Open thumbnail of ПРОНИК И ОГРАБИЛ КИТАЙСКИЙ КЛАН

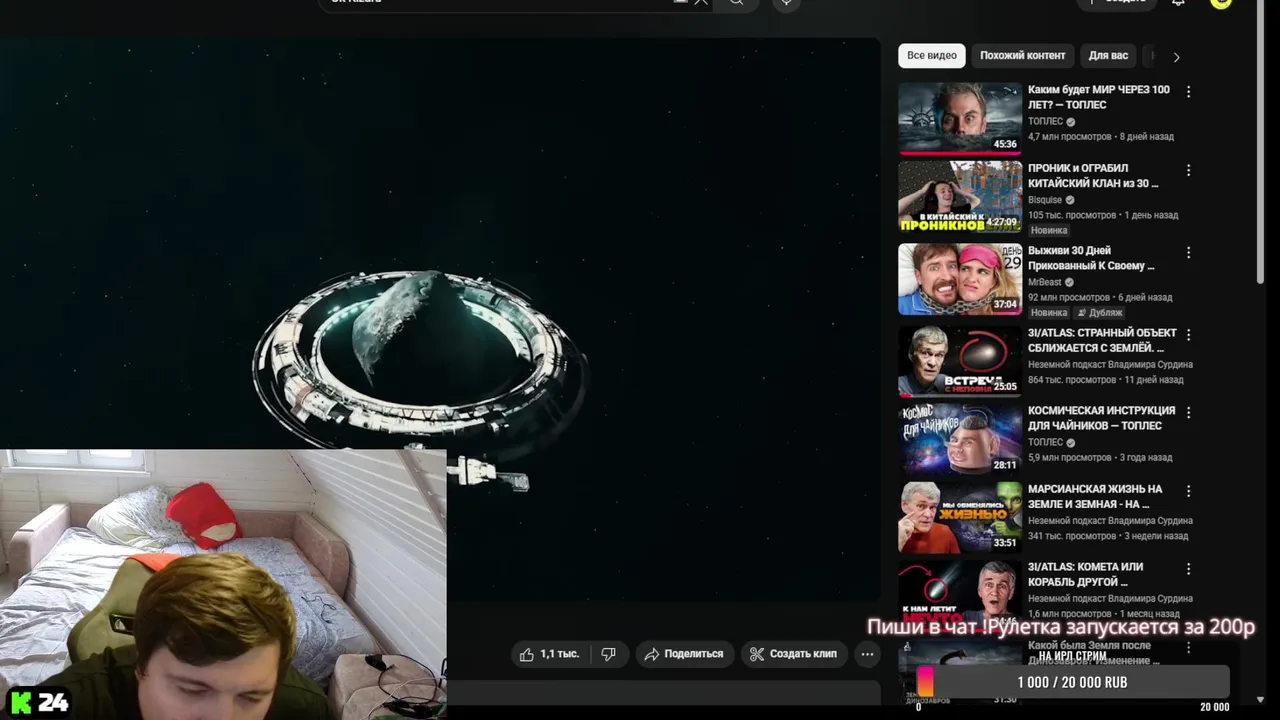pos(960,197)
